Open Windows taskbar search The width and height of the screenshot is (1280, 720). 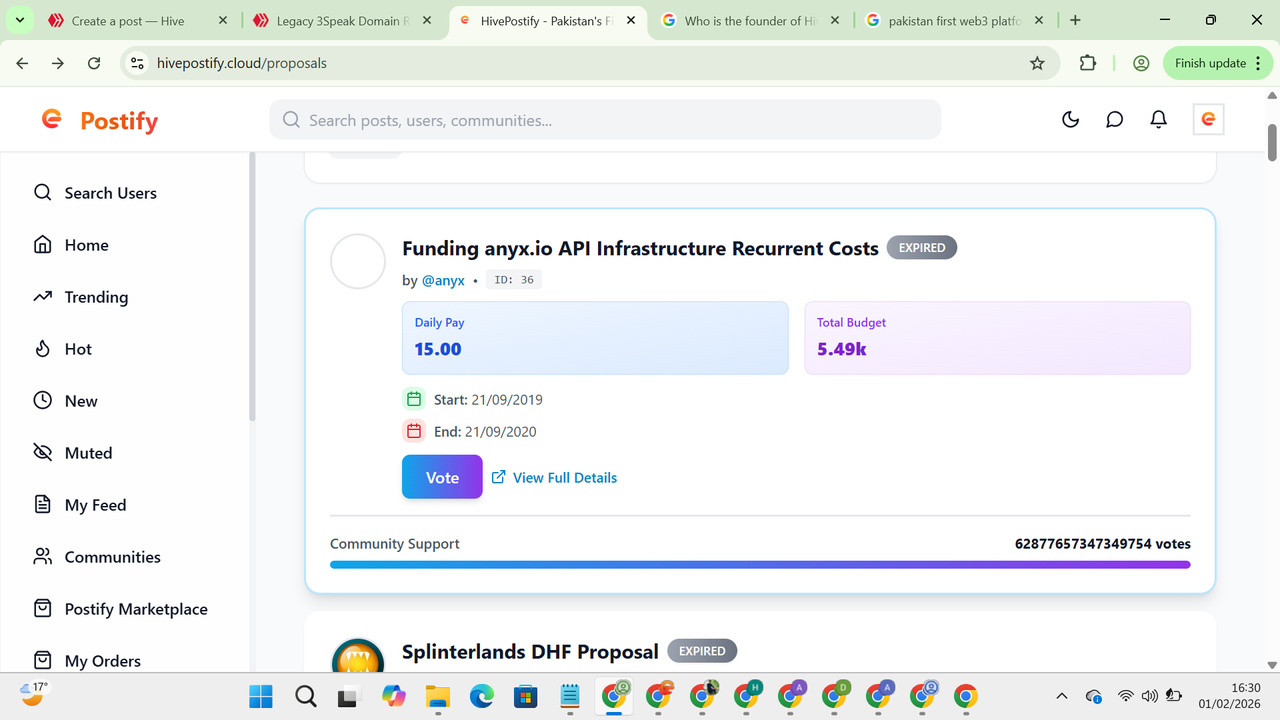(x=305, y=696)
